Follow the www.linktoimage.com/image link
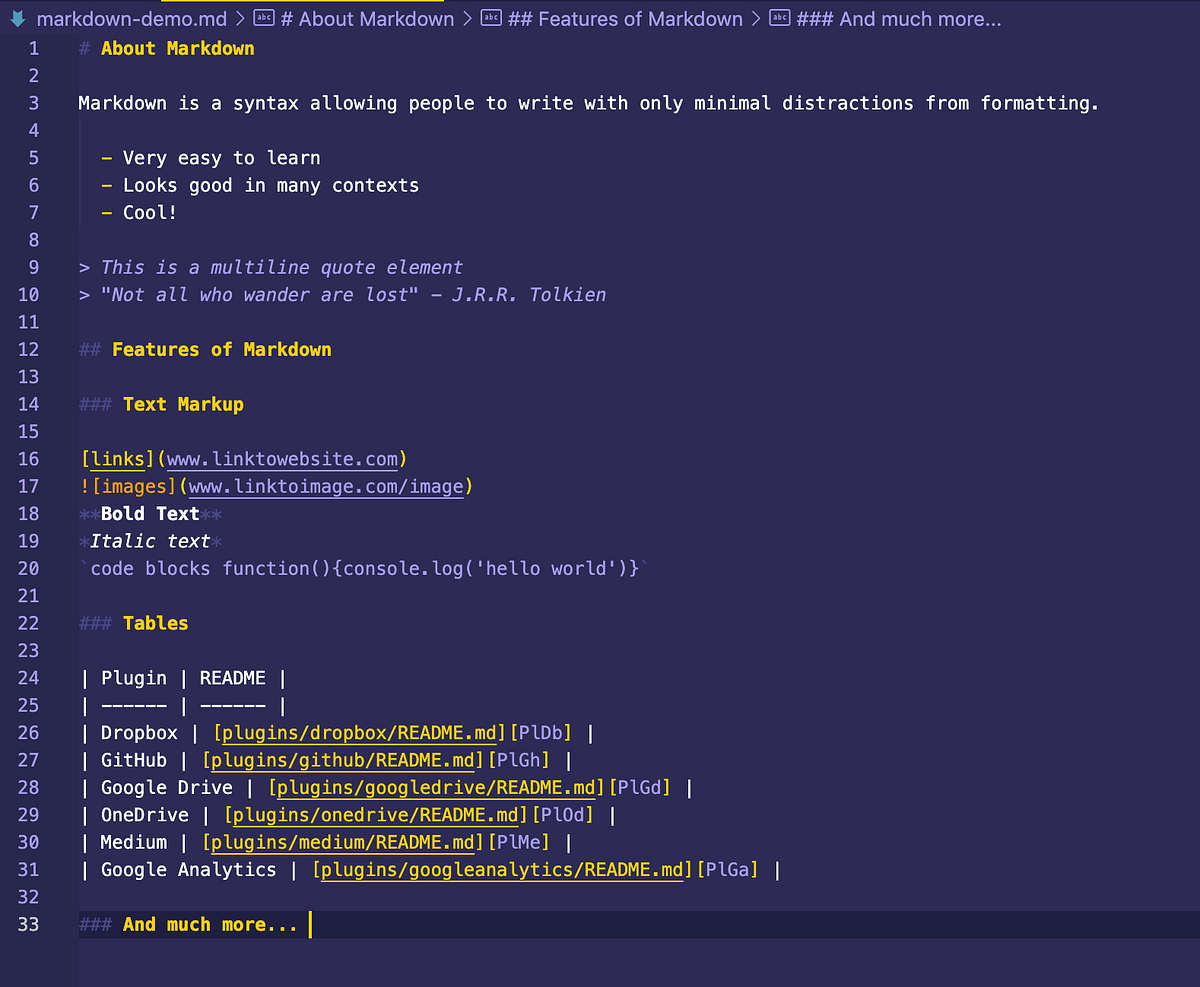The image size is (1200, 987). tap(326, 486)
